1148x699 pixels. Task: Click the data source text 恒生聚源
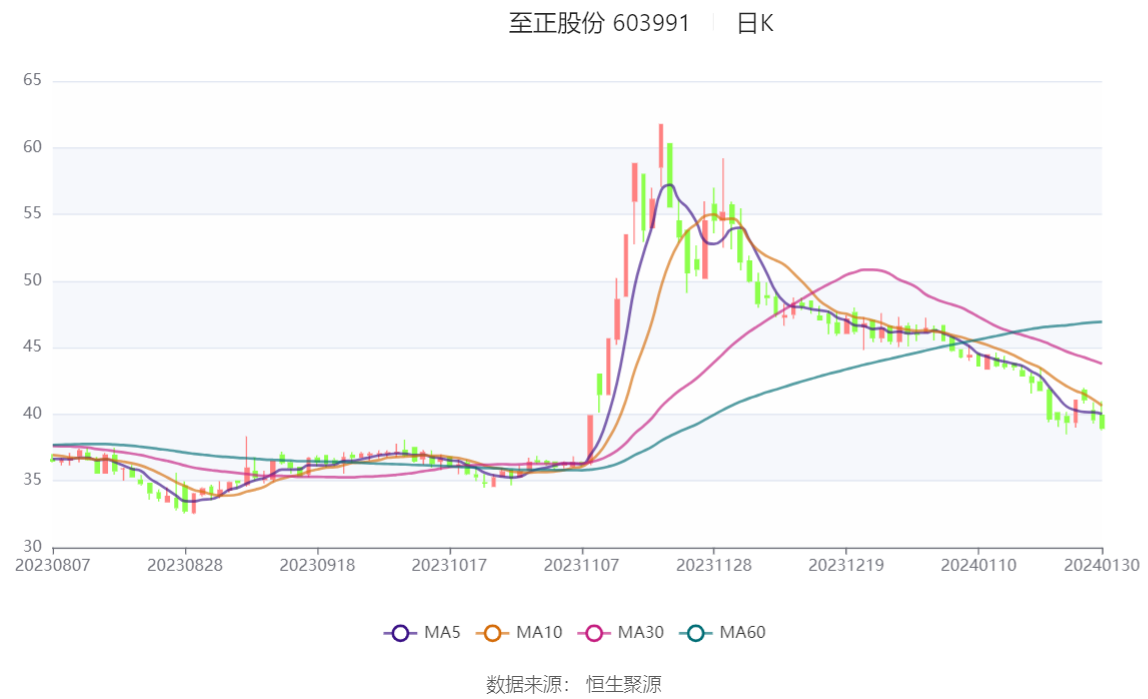pyautogui.click(x=624, y=684)
